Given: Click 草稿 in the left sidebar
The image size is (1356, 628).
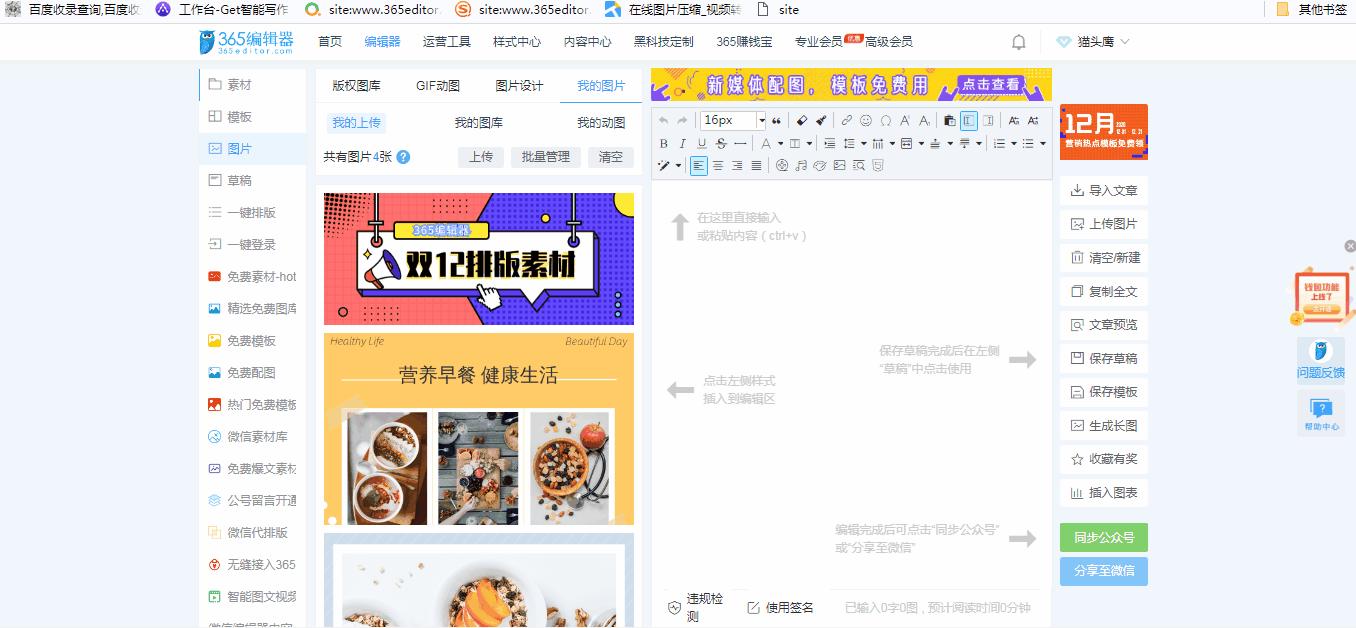Looking at the screenshot, I should pyautogui.click(x=239, y=181).
